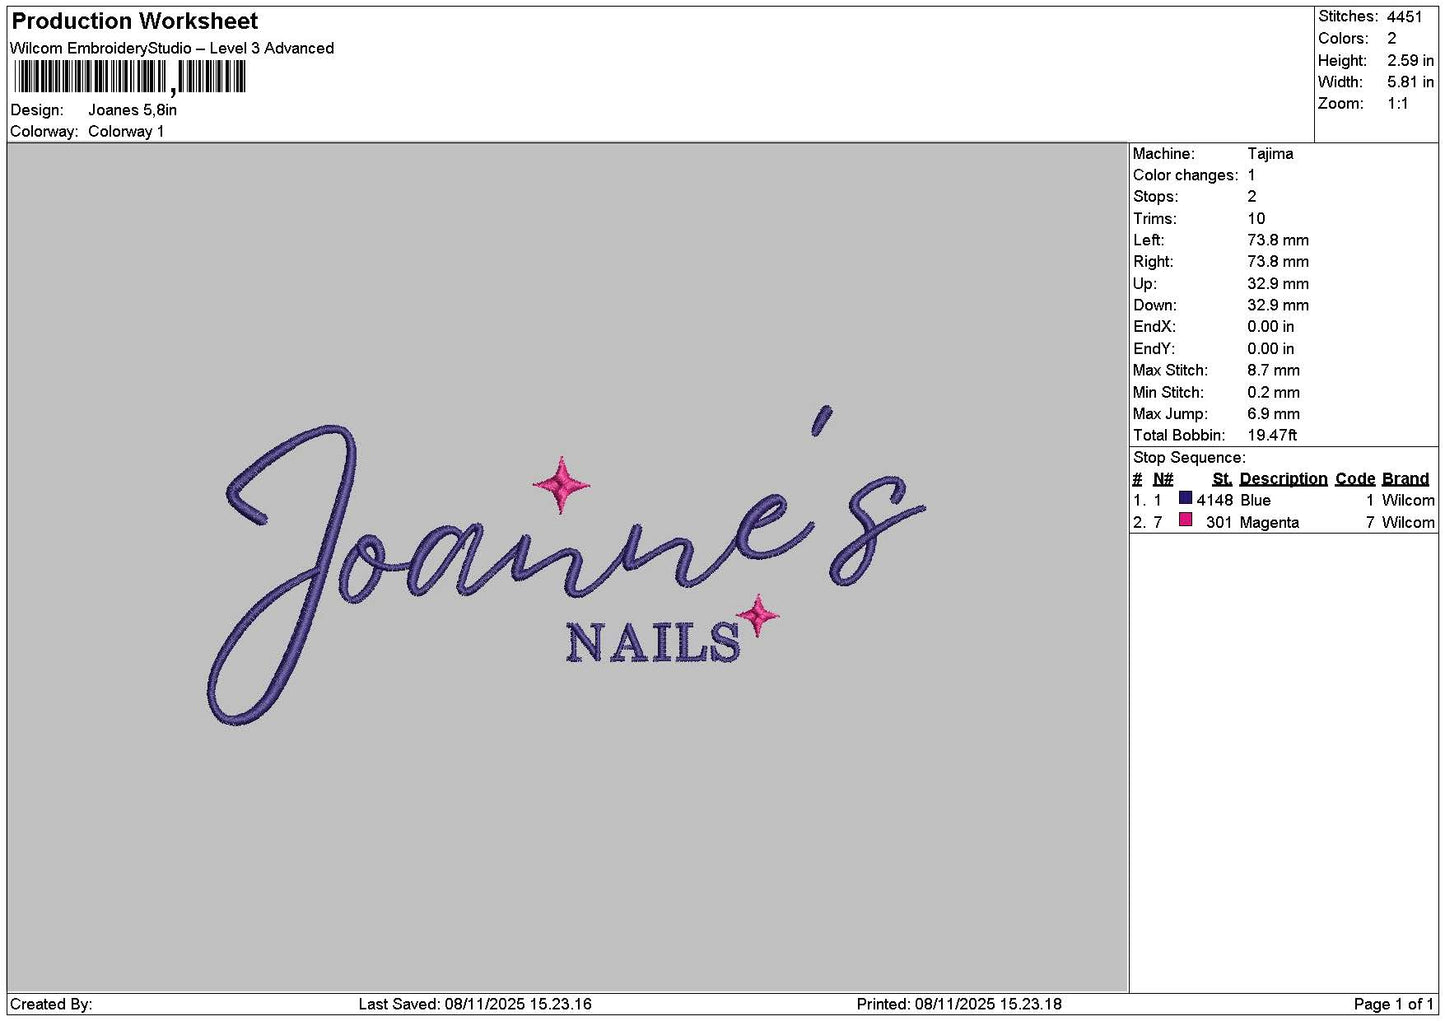Click the Machine value 'Tajima'
The height and width of the screenshot is (1021, 1445).
[x=1270, y=154]
